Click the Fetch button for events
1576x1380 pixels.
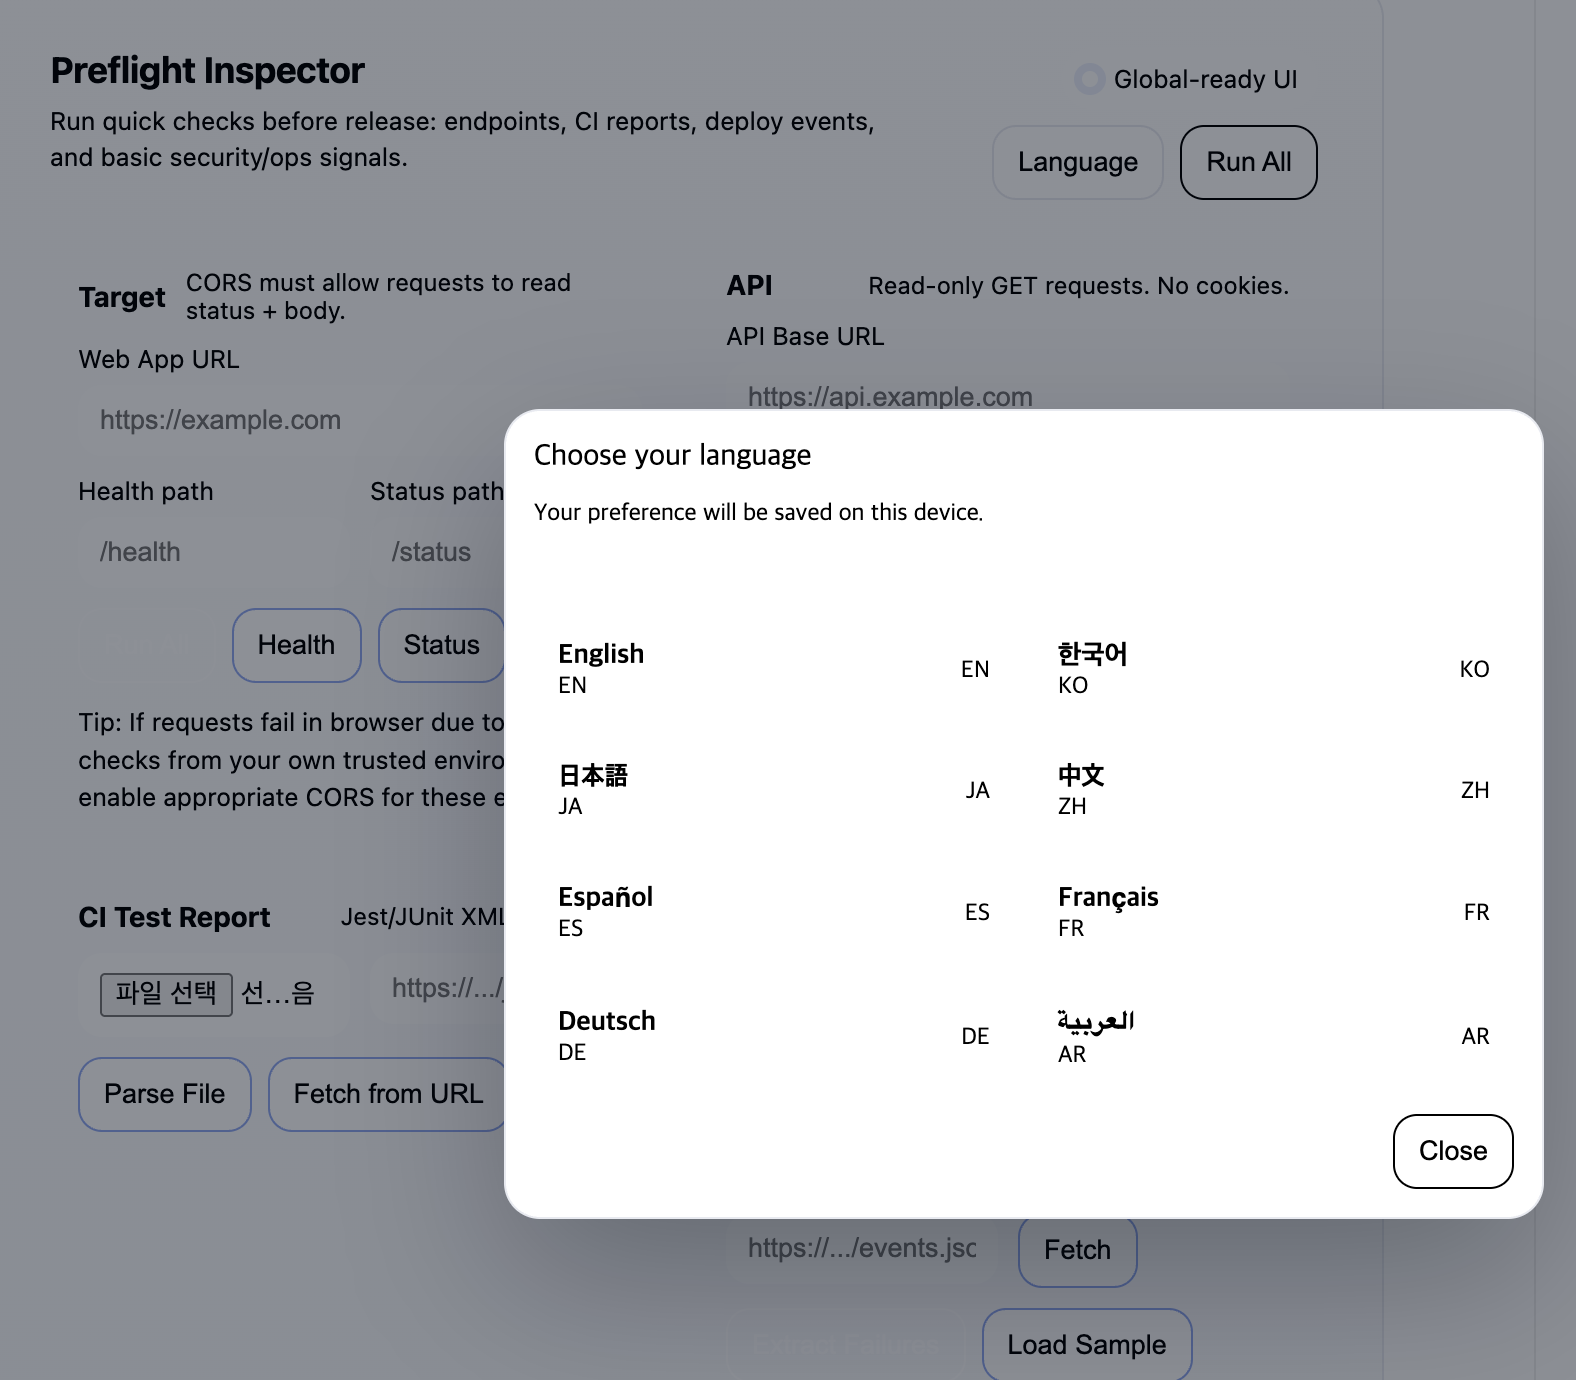point(1077,1250)
